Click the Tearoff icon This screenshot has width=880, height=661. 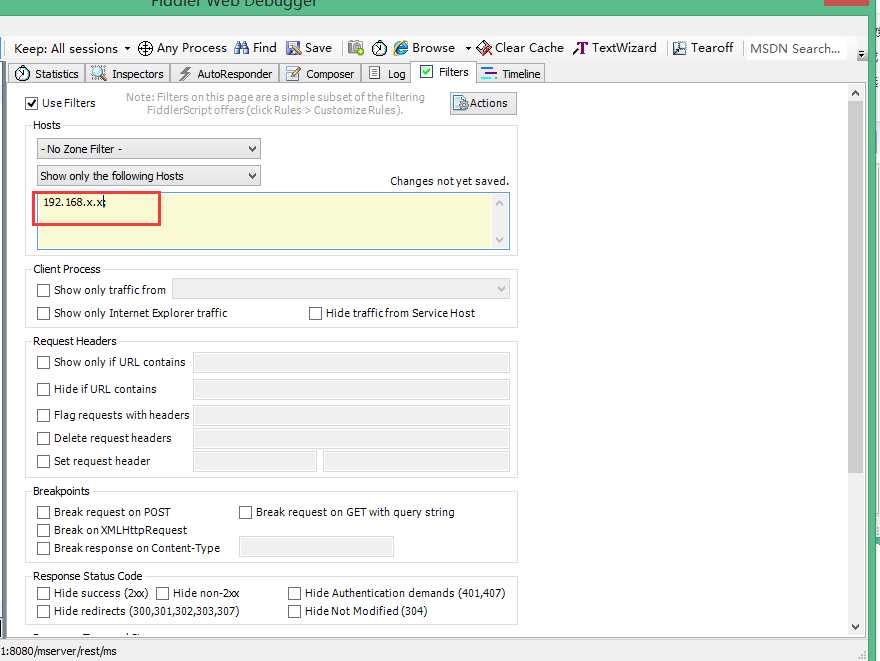pyautogui.click(x=679, y=48)
